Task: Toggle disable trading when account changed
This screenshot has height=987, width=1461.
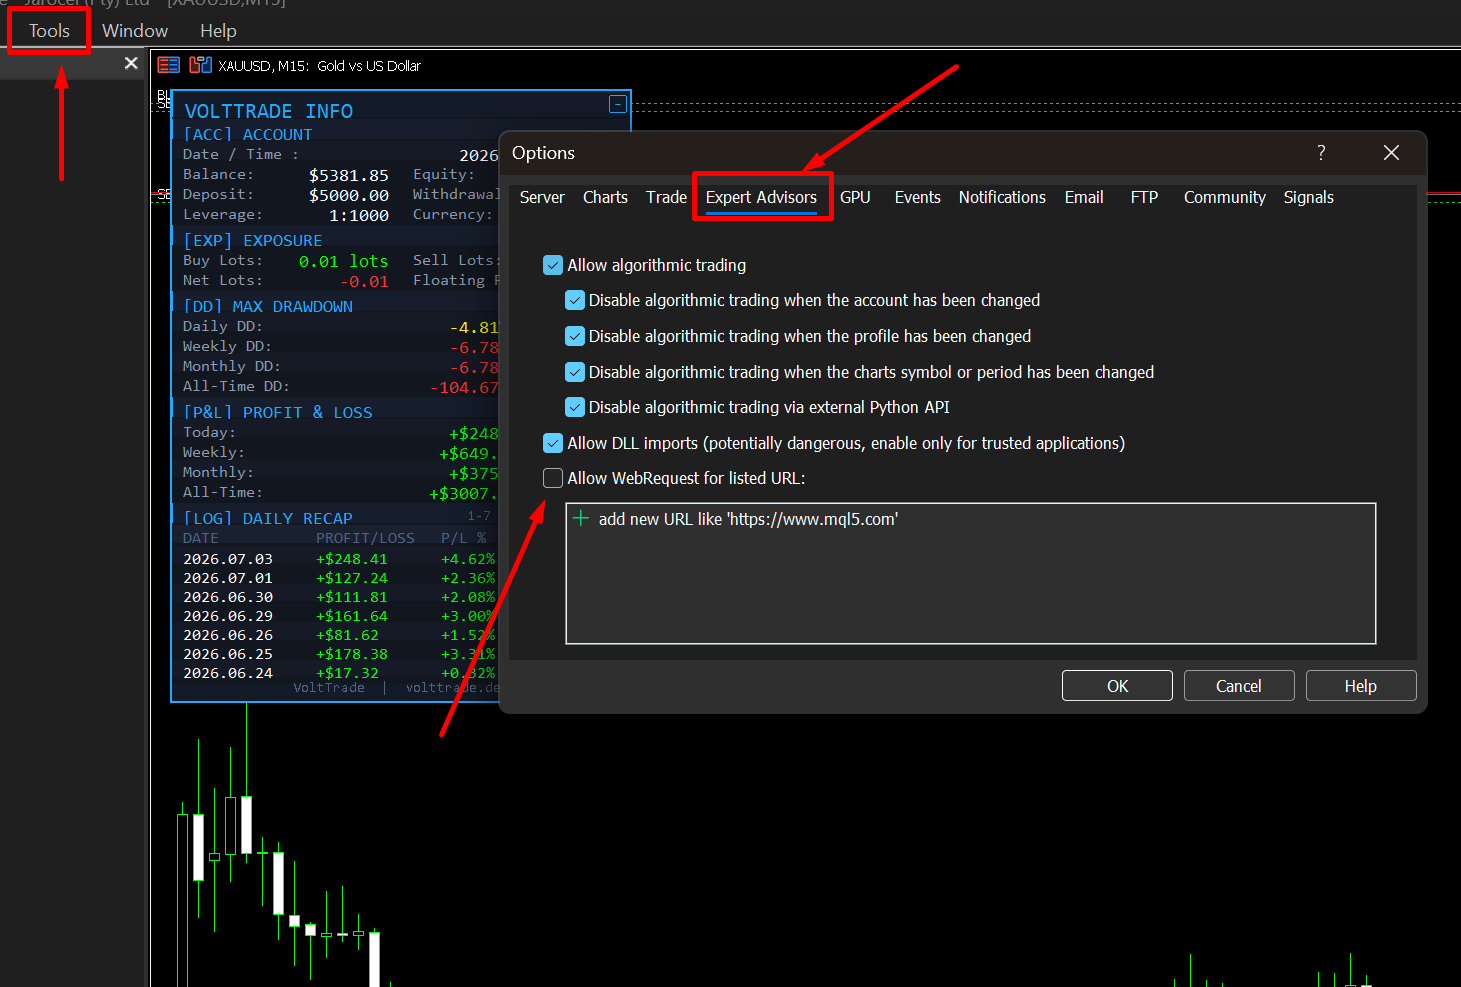Action: pos(575,300)
